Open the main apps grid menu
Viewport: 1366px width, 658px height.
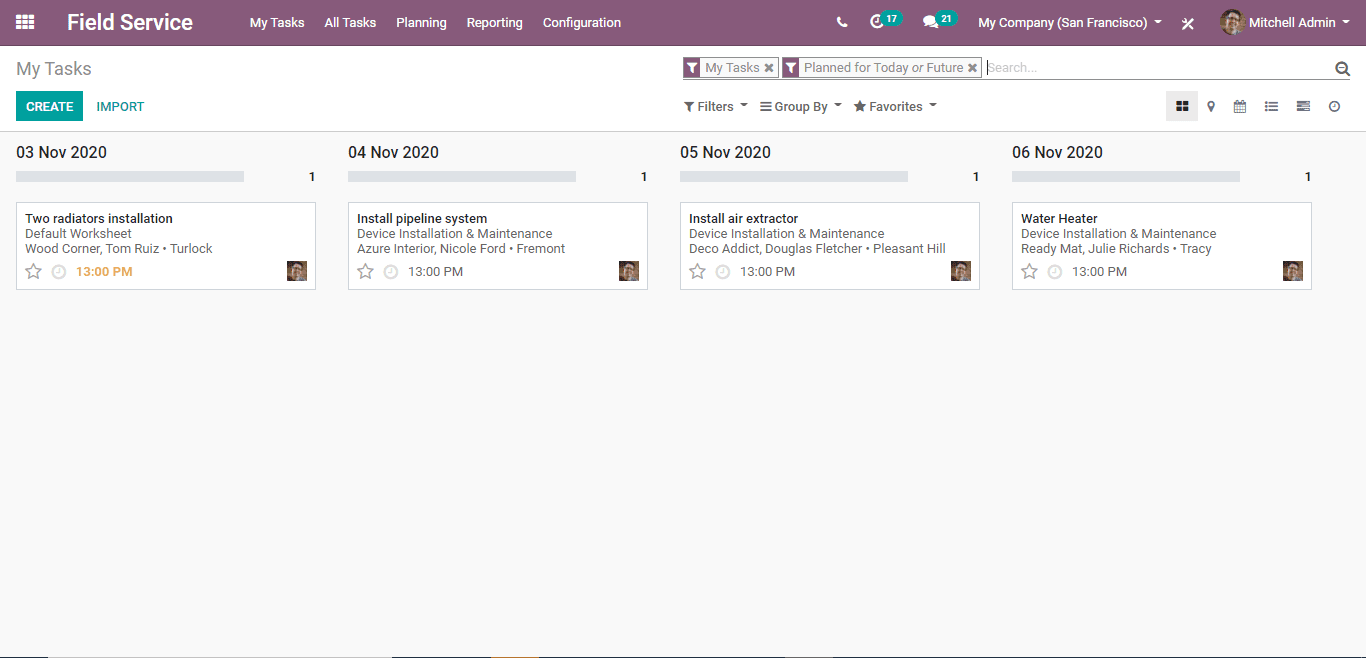tap(25, 22)
